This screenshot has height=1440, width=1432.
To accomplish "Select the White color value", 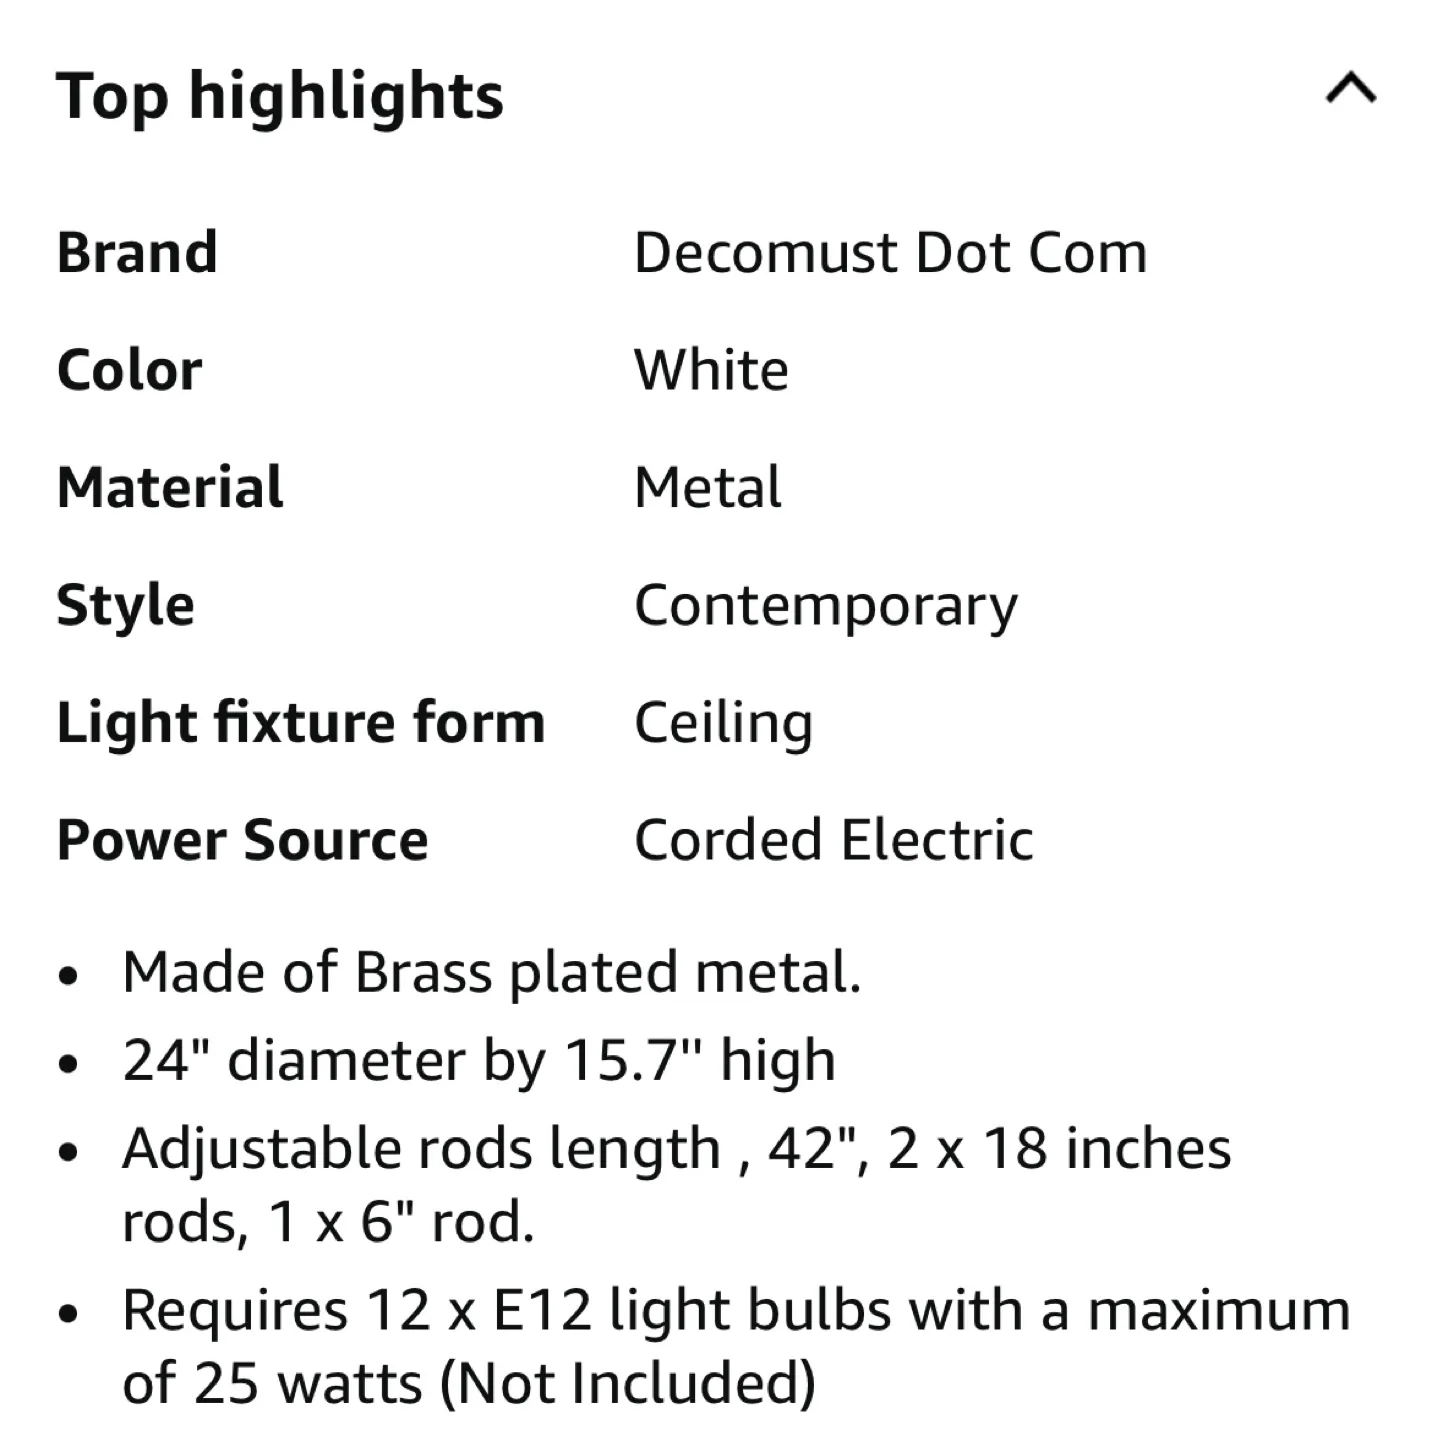I will coord(711,369).
